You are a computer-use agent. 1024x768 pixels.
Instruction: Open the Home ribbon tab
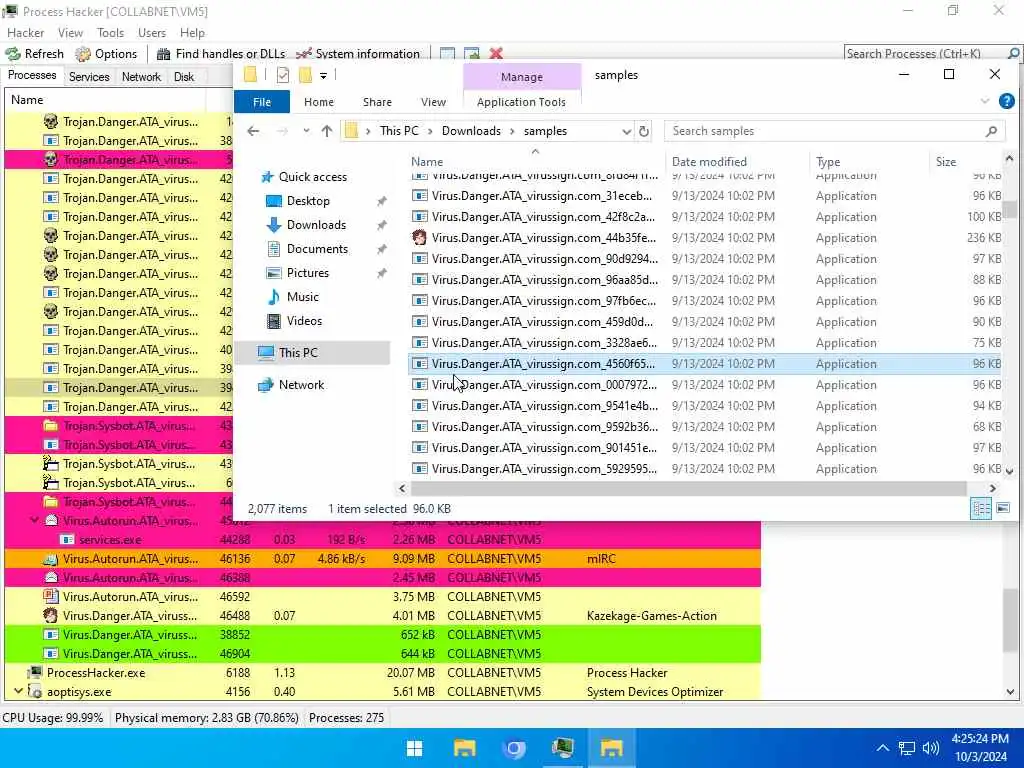point(319,102)
